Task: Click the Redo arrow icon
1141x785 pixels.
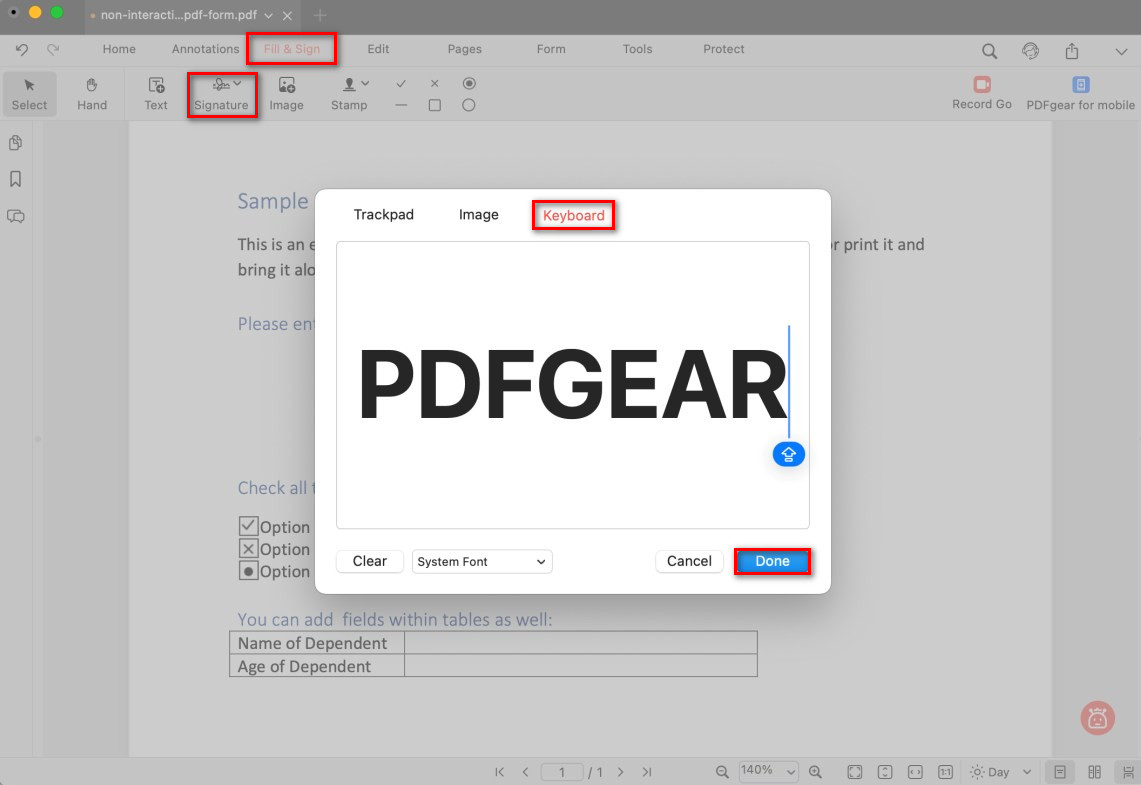Action: [x=53, y=49]
